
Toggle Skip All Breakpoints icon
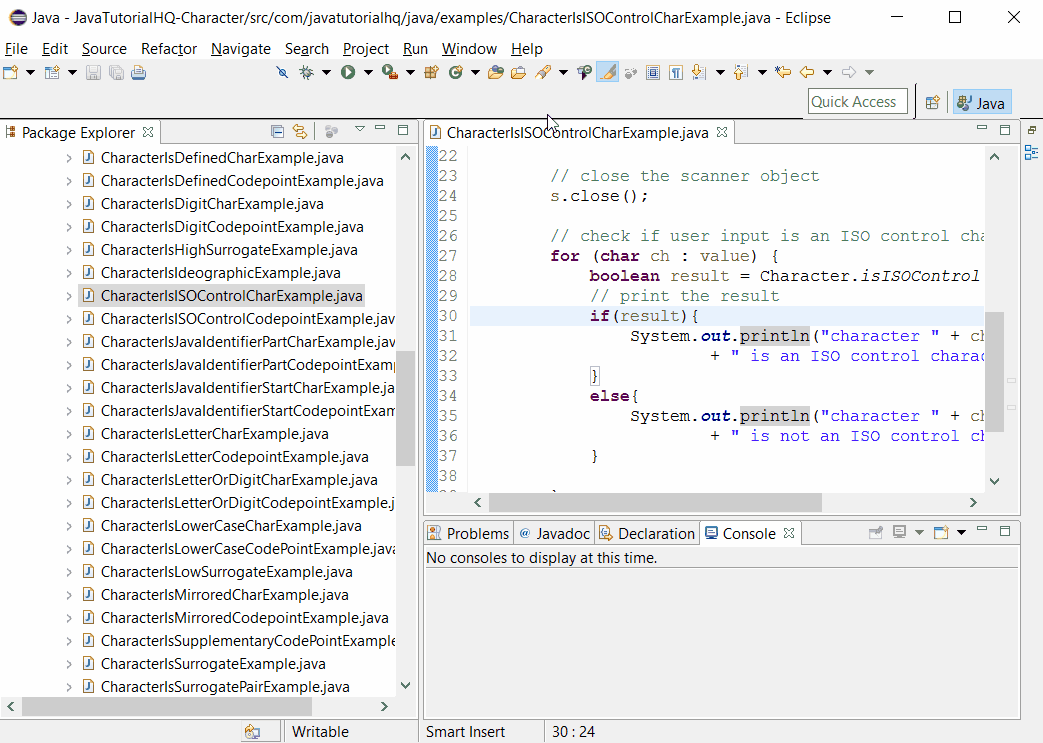point(282,73)
